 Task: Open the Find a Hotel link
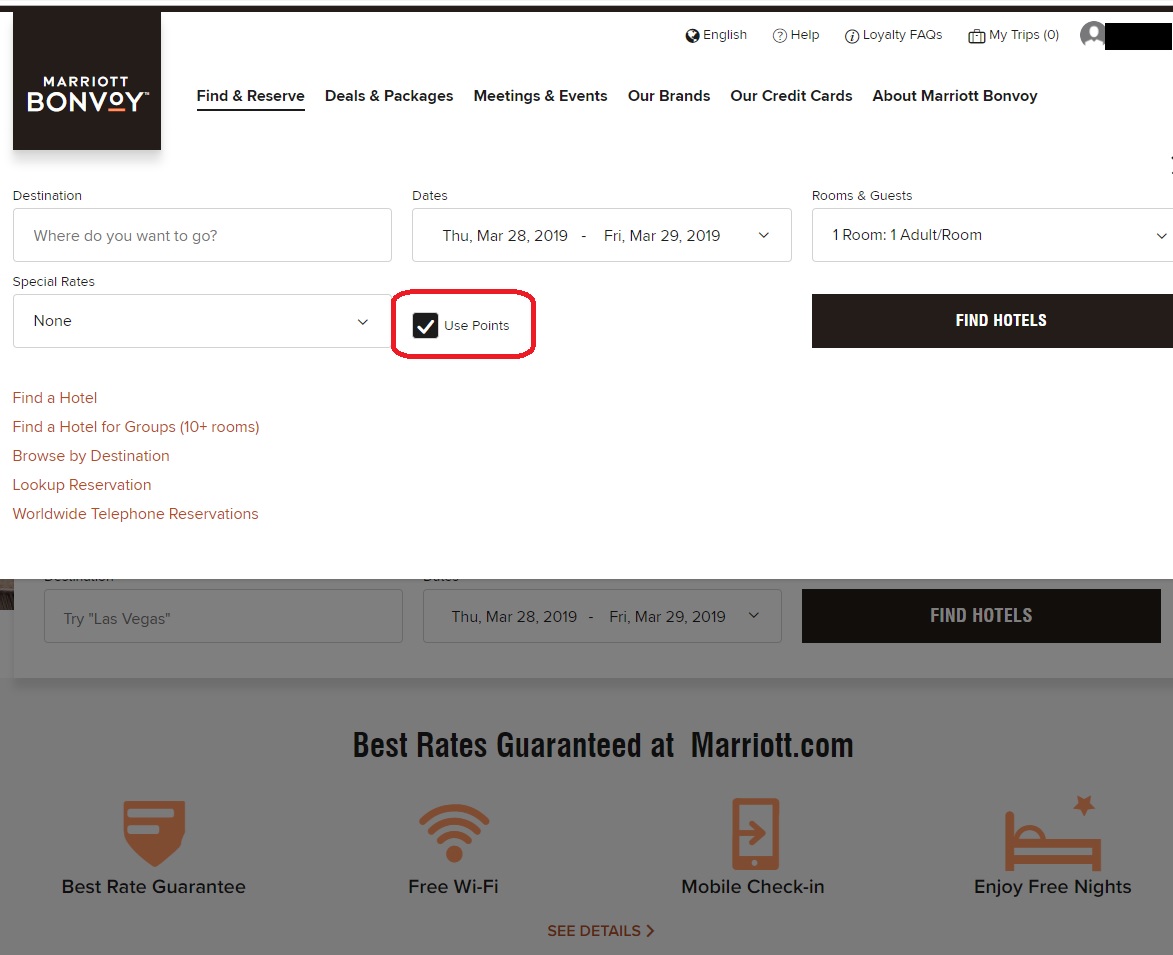coord(55,398)
